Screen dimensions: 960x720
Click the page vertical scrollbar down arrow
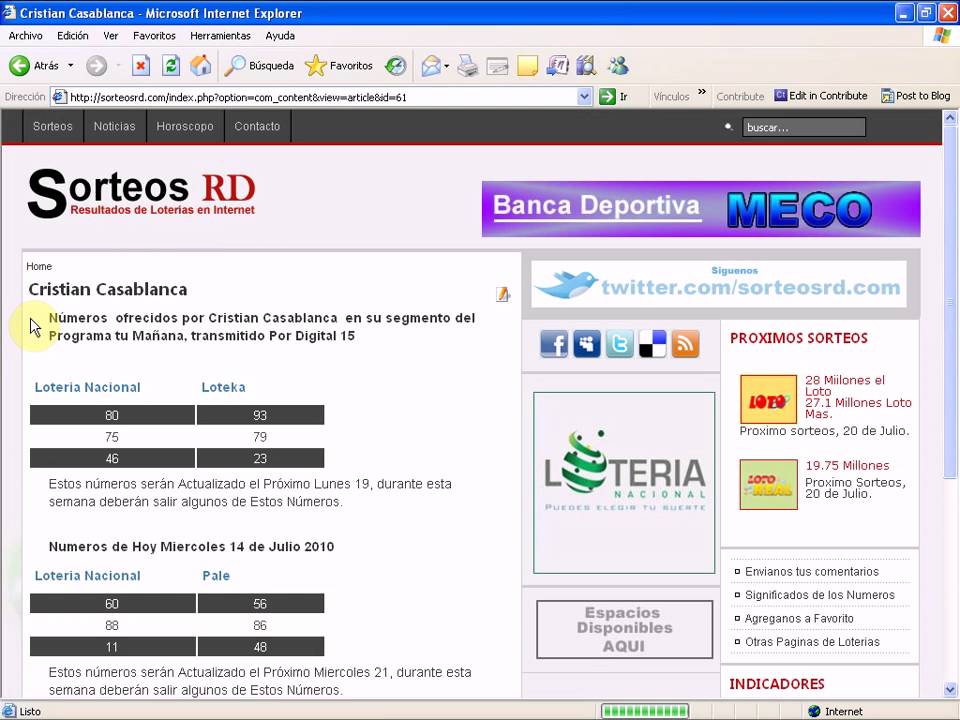(x=950, y=690)
